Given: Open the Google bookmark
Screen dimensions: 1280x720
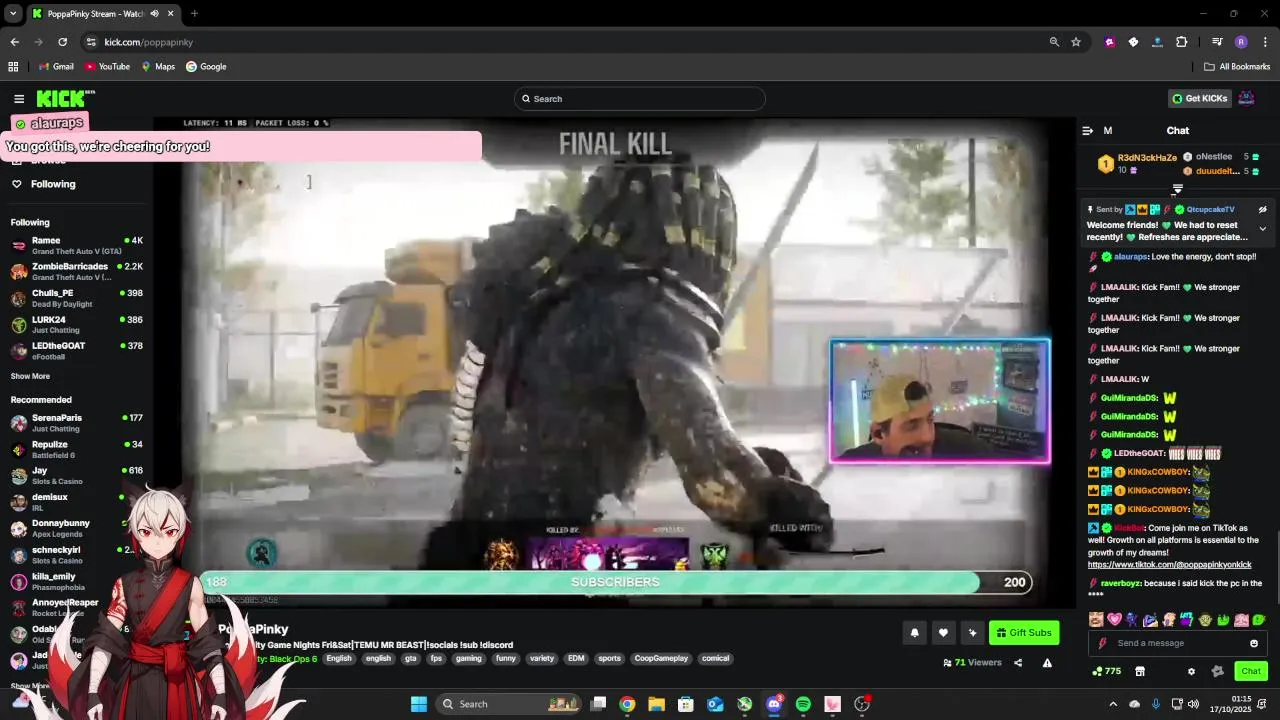Looking at the screenshot, I should tap(206, 67).
